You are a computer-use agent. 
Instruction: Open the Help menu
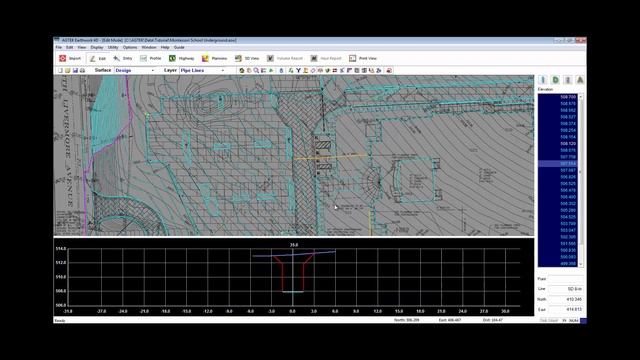point(165,47)
